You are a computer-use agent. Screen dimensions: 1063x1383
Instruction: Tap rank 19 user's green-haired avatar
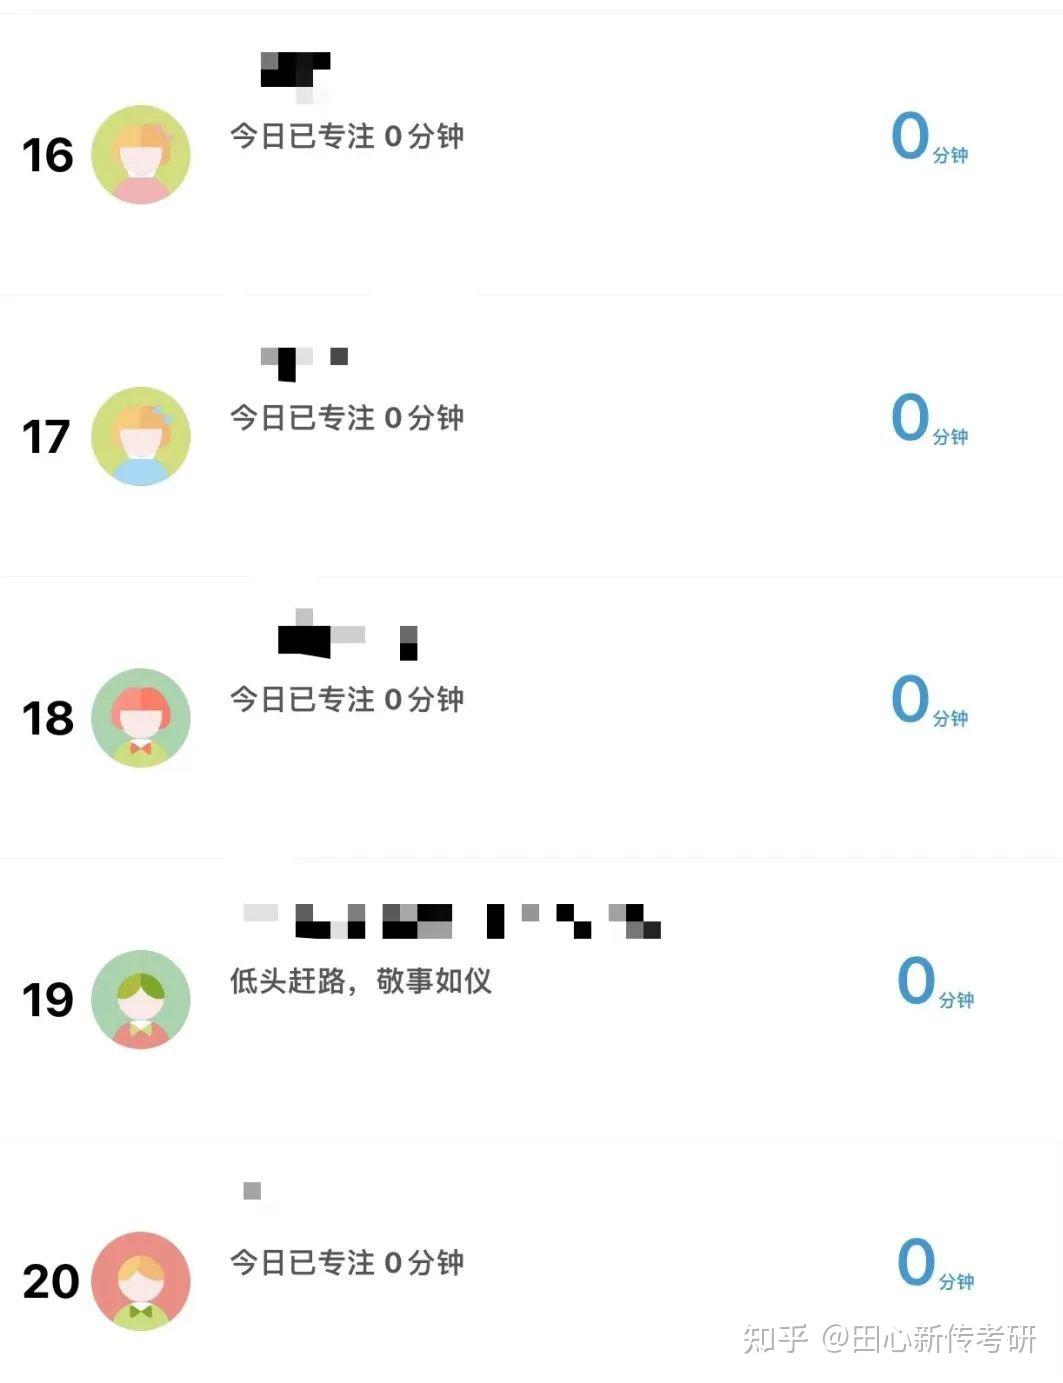(141, 999)
